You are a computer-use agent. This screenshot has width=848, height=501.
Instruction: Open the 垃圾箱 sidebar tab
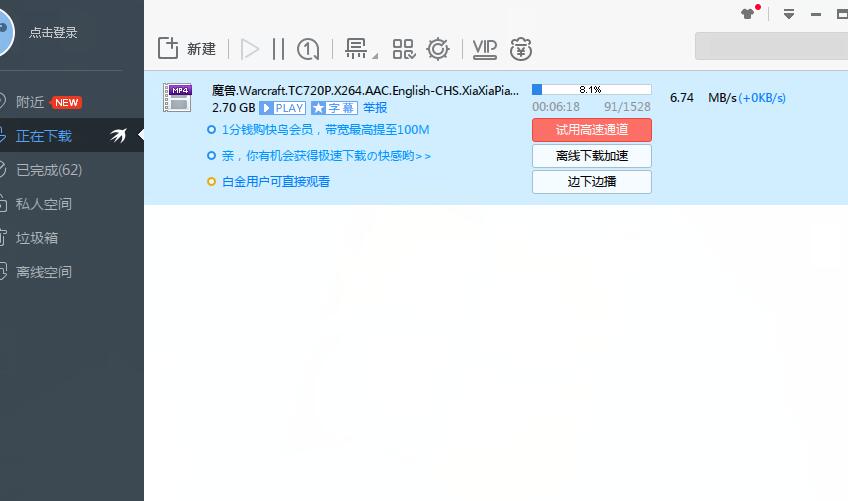point(72,238)
